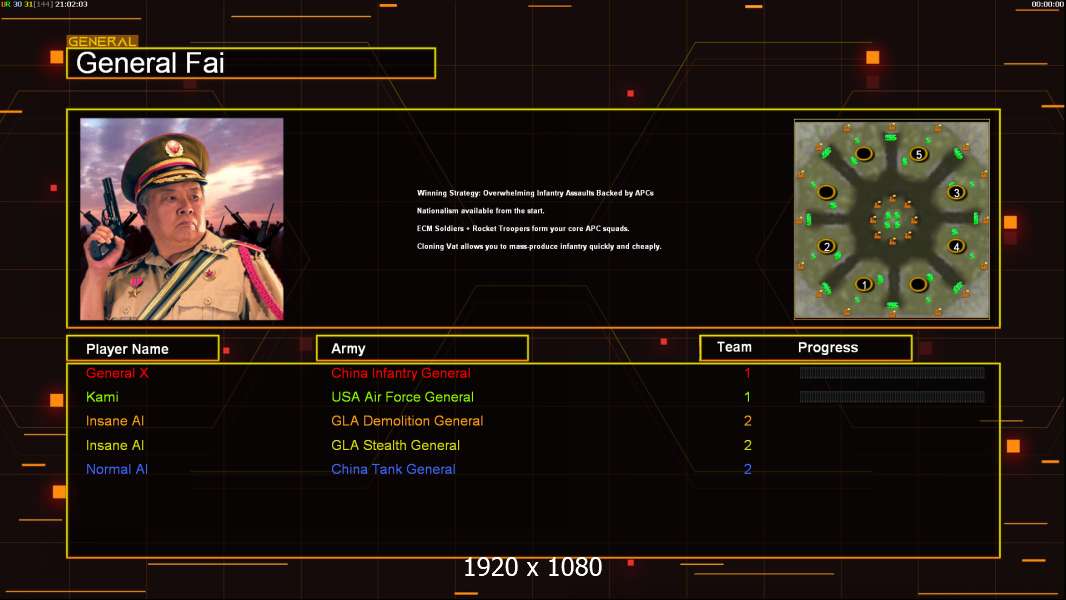Click team number 1 in General X's row
Image resolution: width=1066 pixels, height=600 pixels.
click(747, 373)
